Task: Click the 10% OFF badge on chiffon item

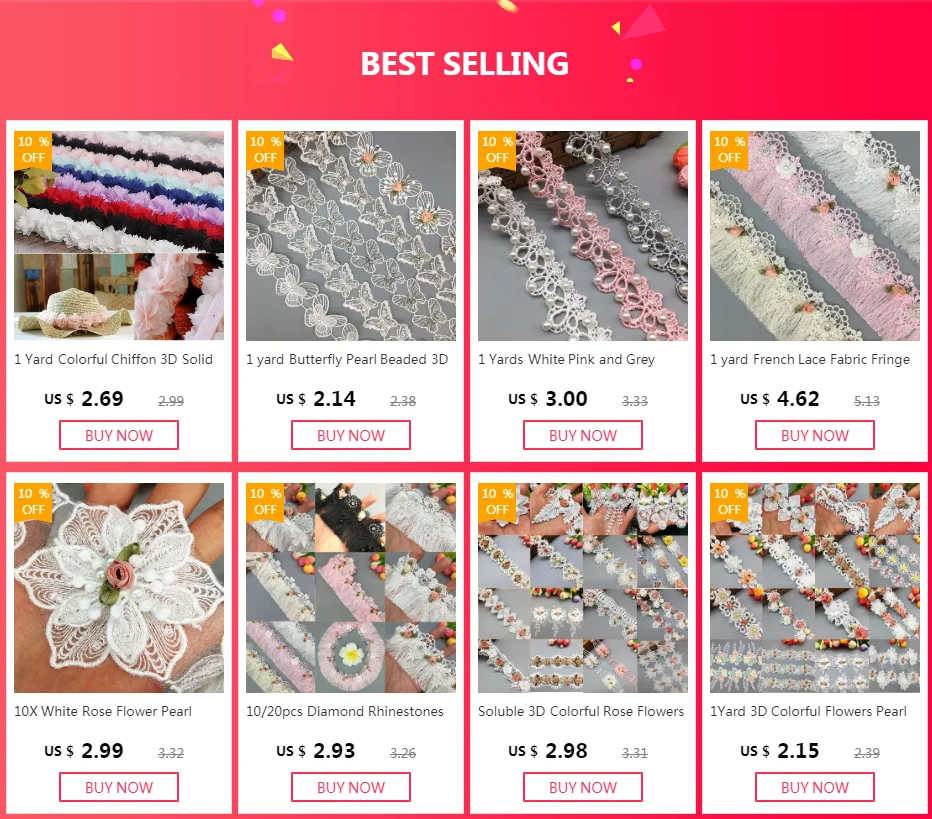Action: click(x=33, y=150)
